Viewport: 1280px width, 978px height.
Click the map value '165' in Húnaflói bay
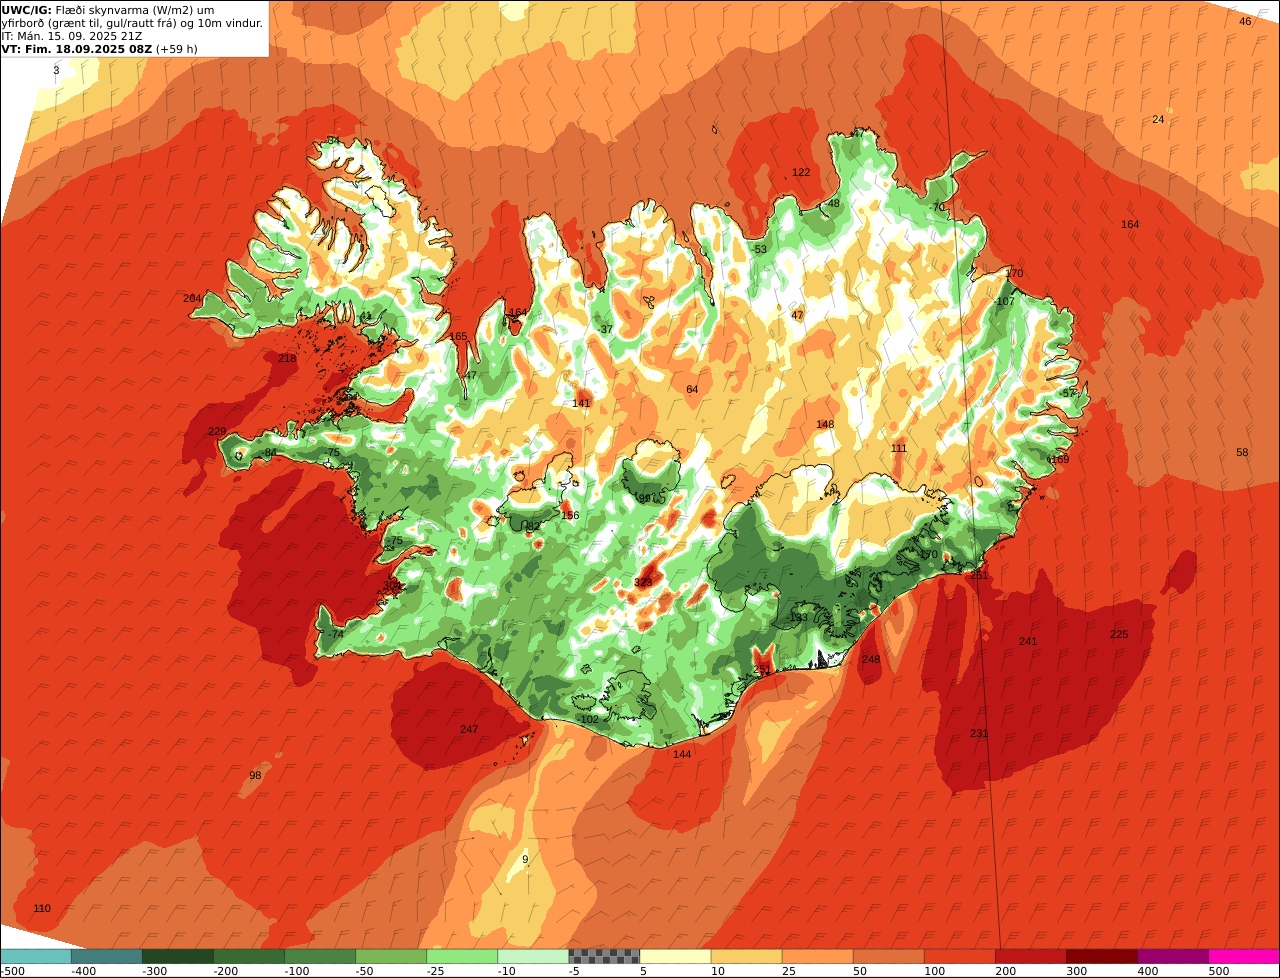(459, 336)
